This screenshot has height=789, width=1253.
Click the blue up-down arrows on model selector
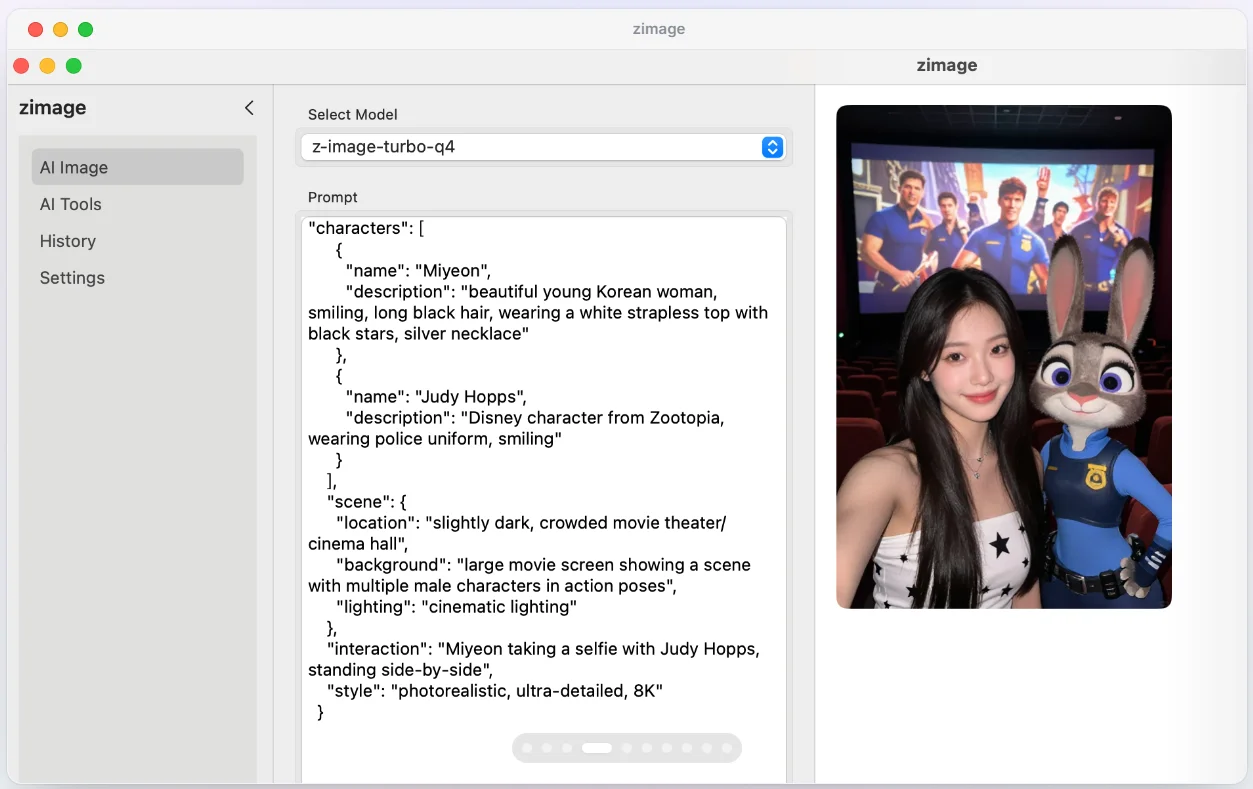tap(772, 147)
